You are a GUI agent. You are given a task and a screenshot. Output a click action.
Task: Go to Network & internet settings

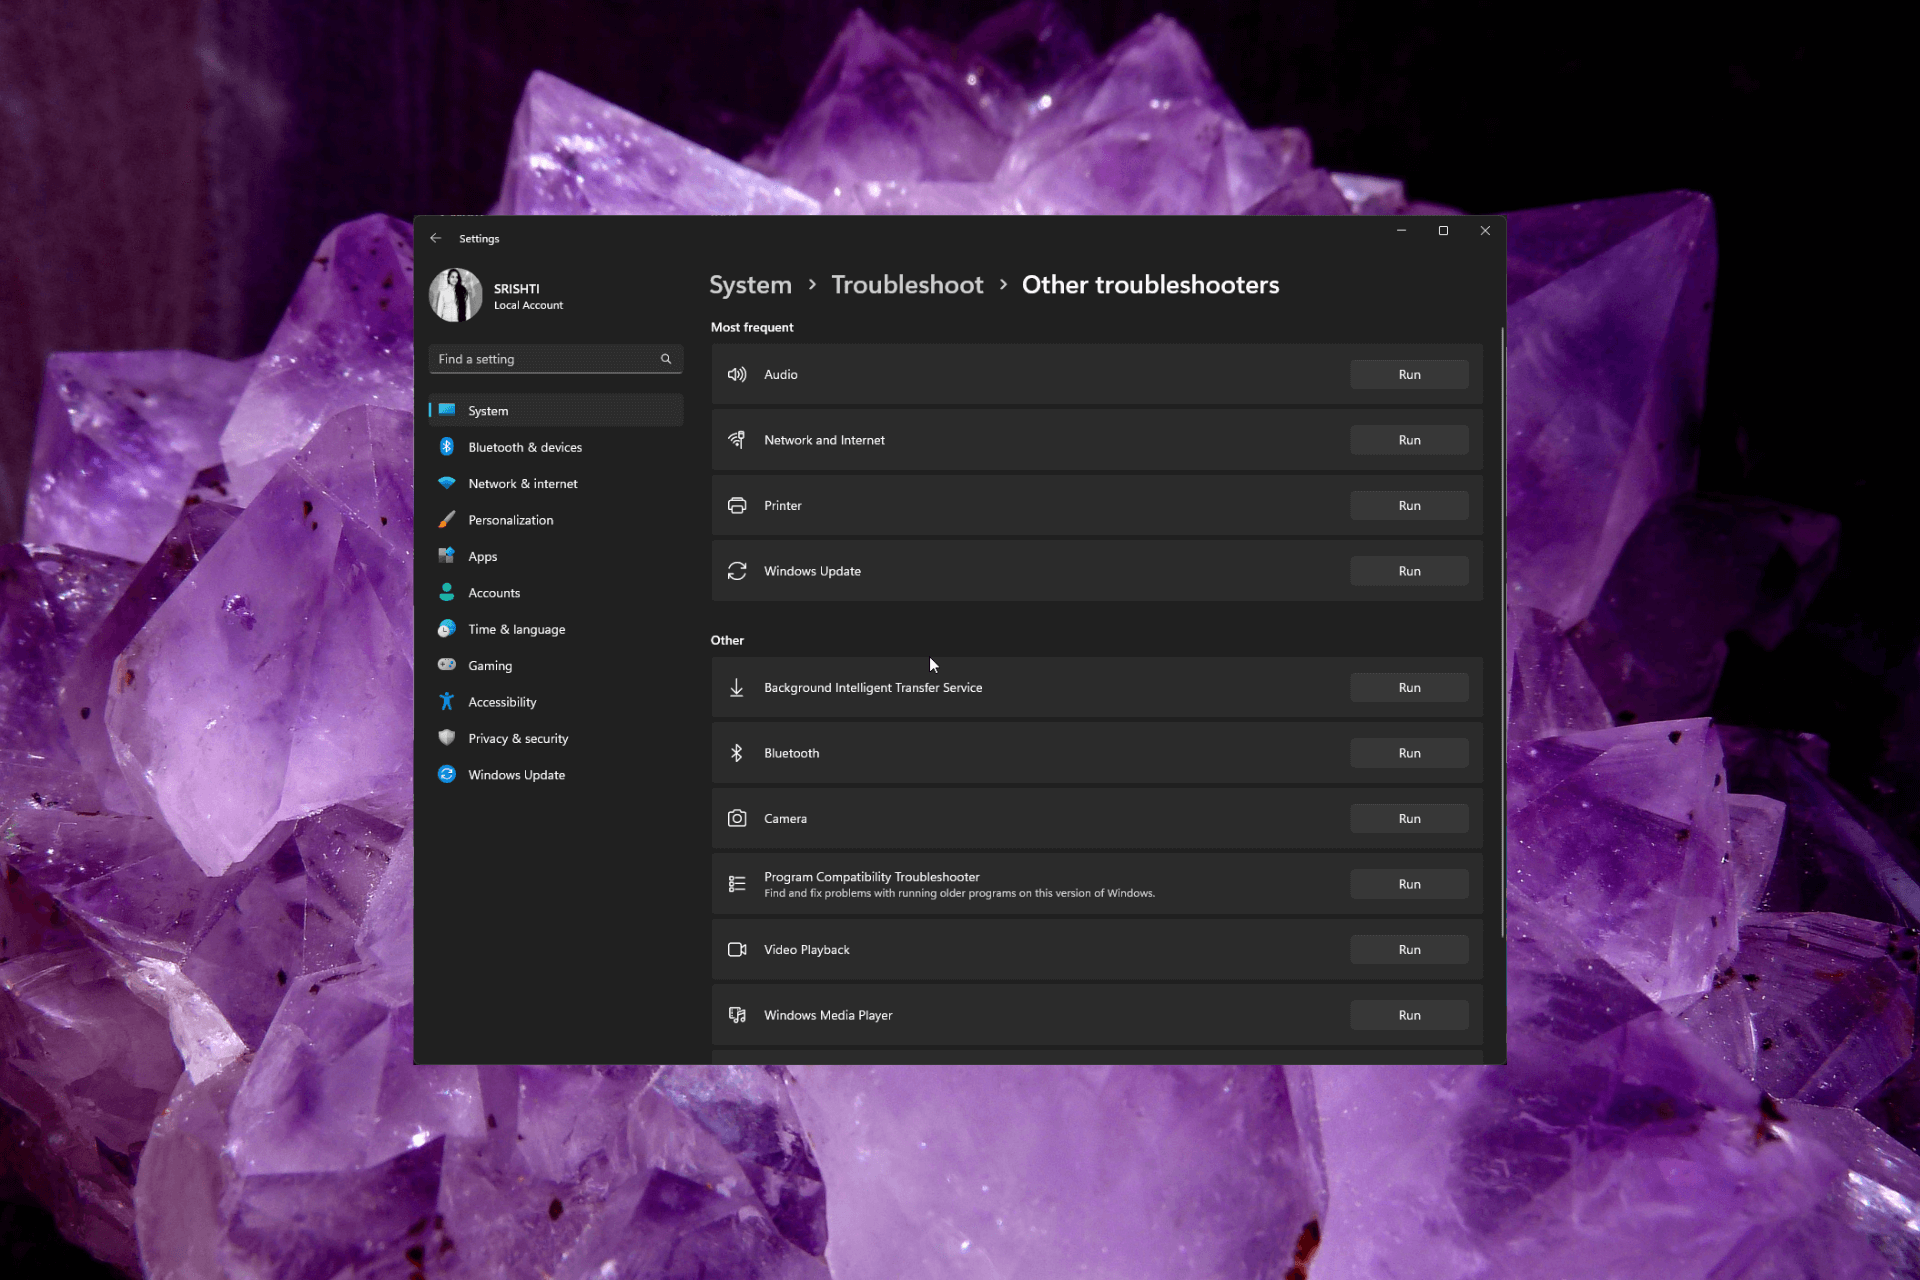pos(556,483)
